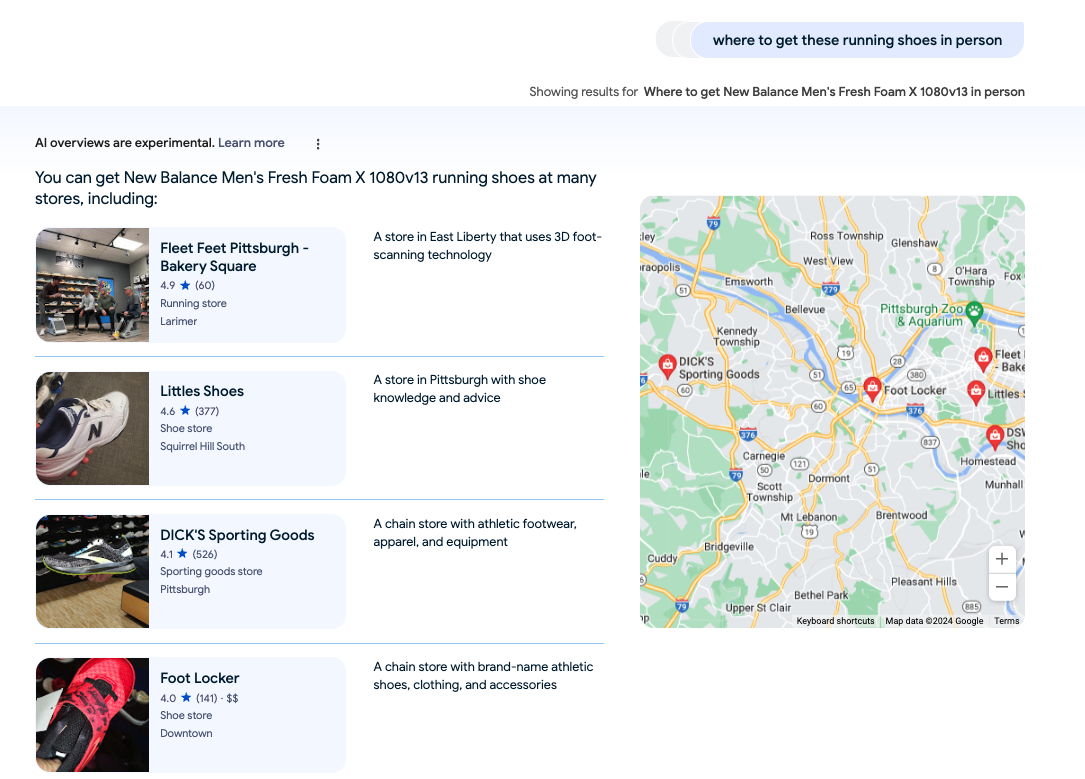
Task: Click 'AI overviews are experimental' notice text
Action: click(125, 143)
